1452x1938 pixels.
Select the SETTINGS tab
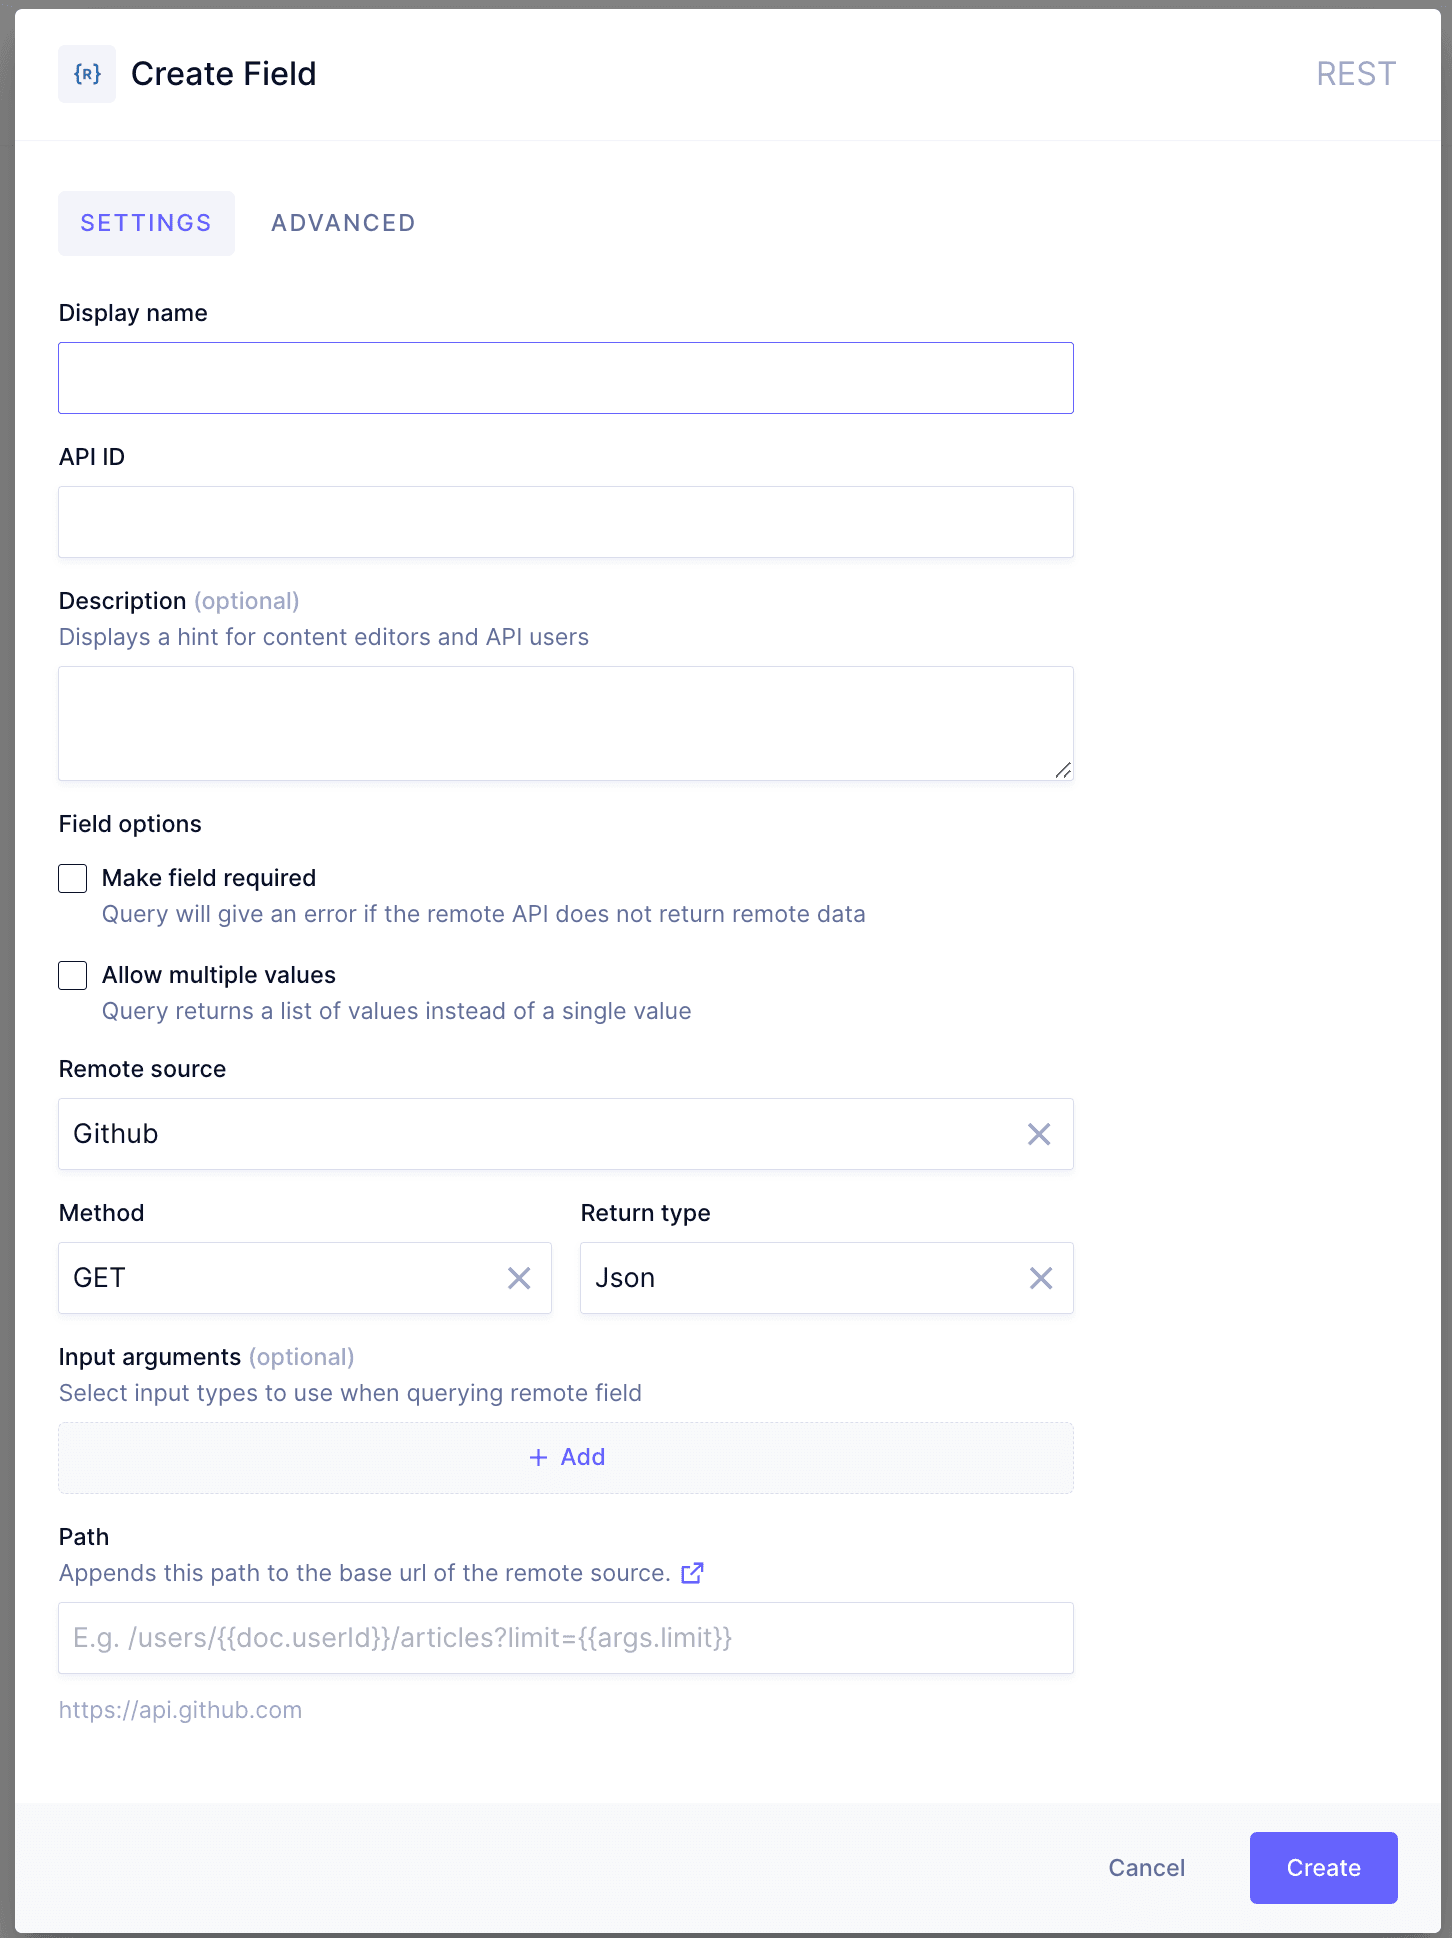click(x=146, y=222)
